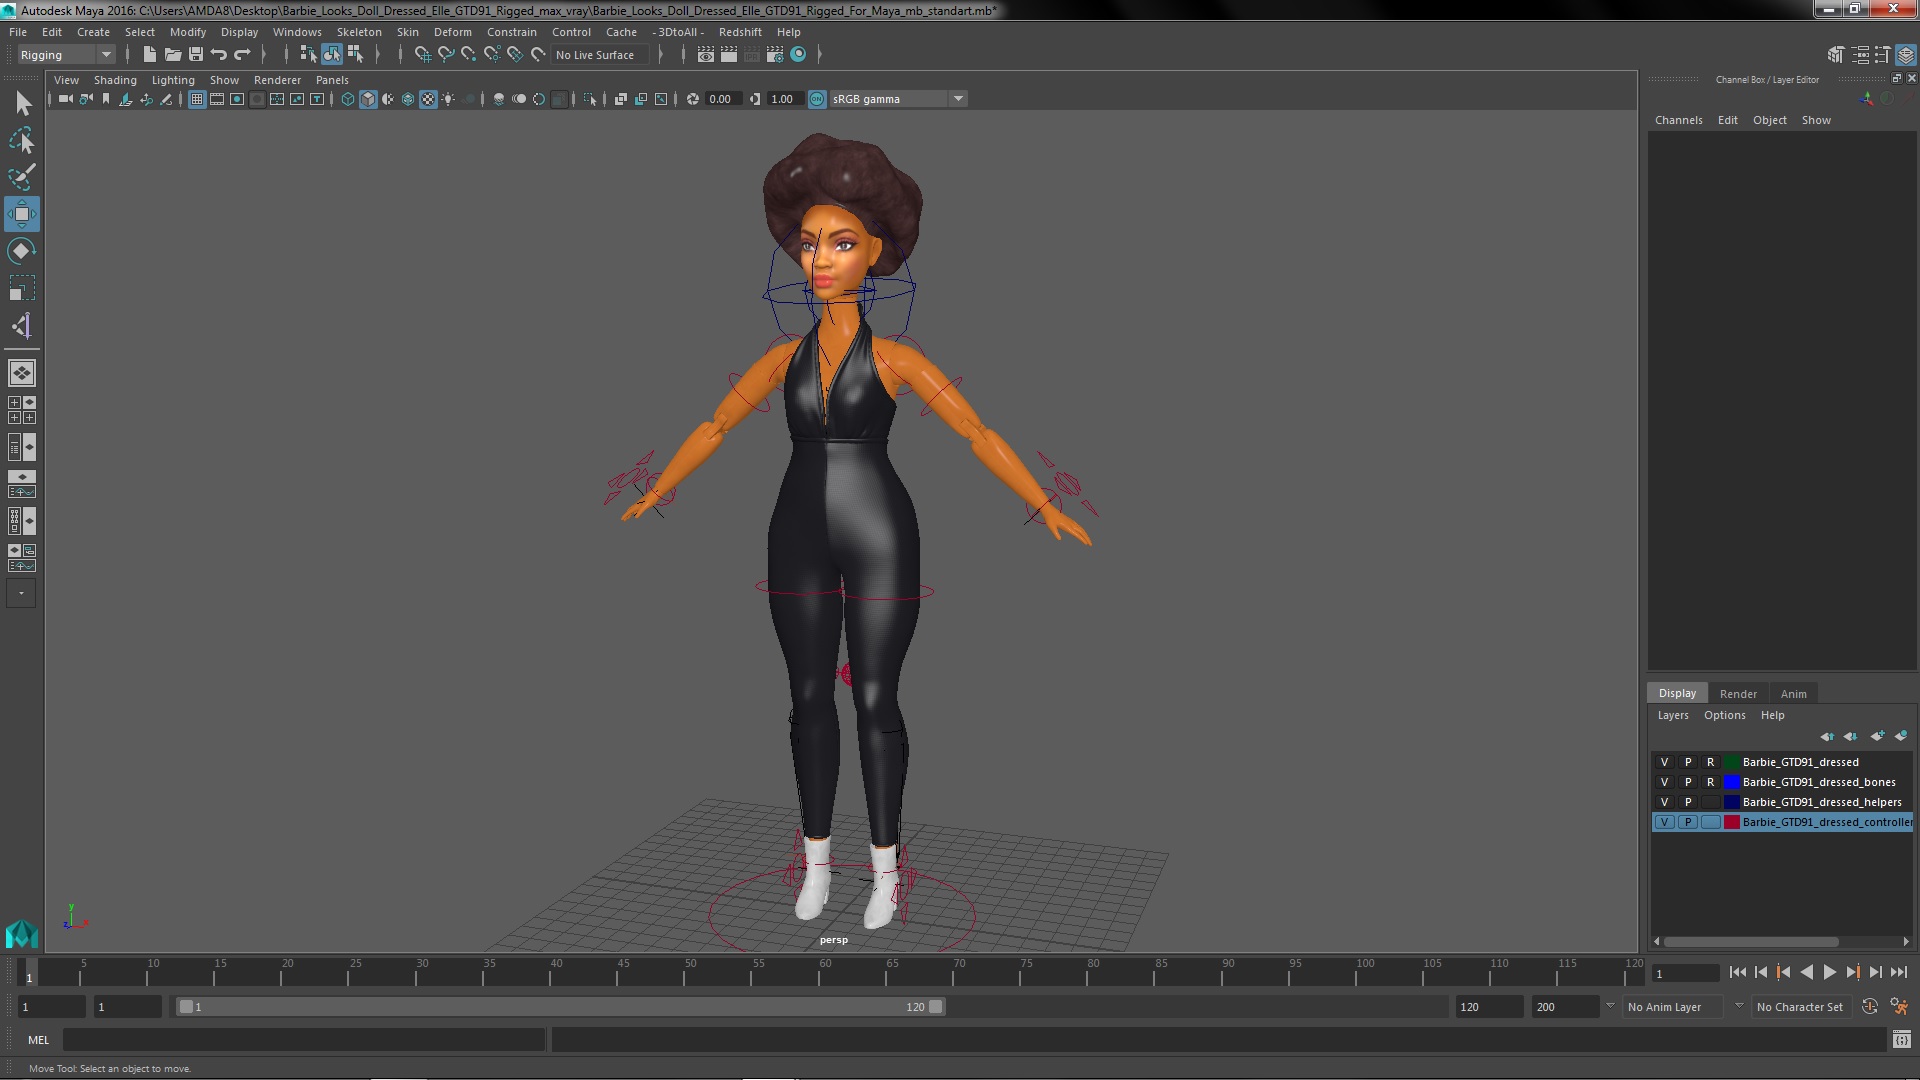Open the File menu
This screenshot has height=1080, width=1920.
(x=18, y=32)
